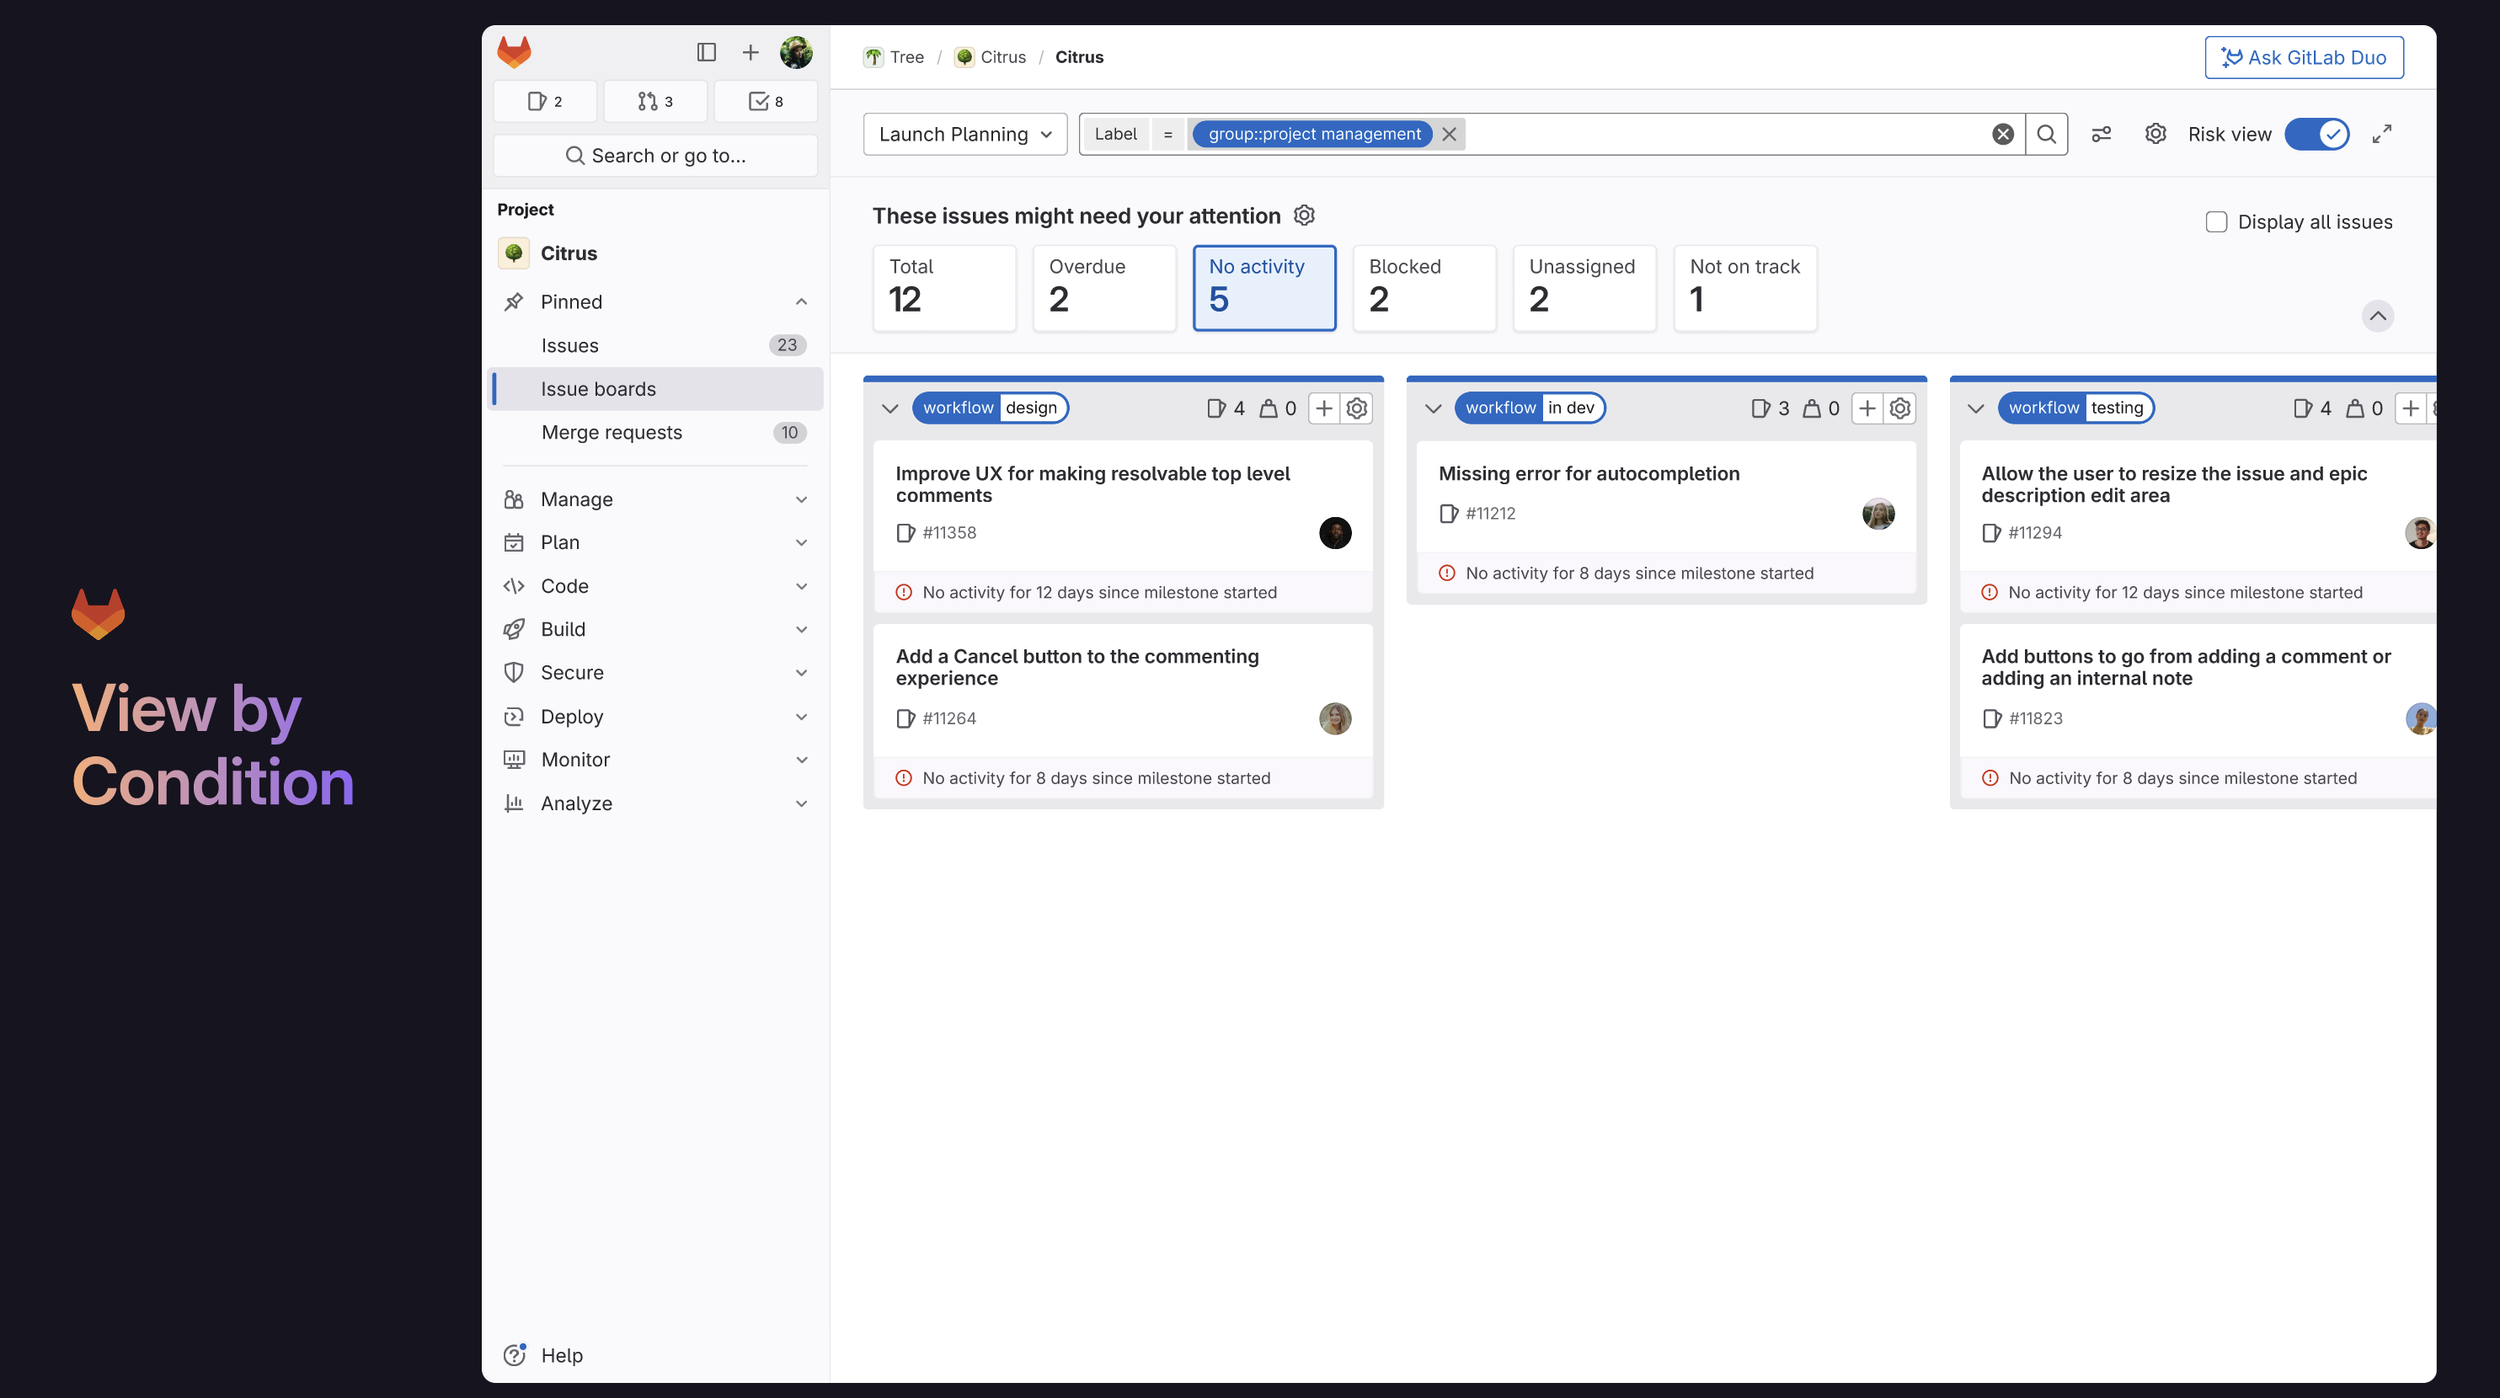This screenshot has height=1398, width=2500.
Task: Click the fullscreen expand arrows icon
Action: [2382, 134]
